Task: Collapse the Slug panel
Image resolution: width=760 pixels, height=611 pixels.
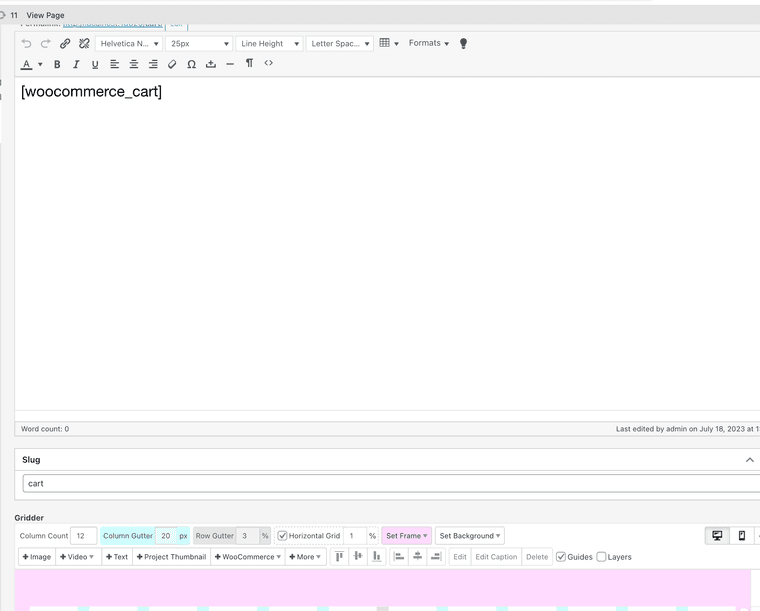Action: [749, 460]
